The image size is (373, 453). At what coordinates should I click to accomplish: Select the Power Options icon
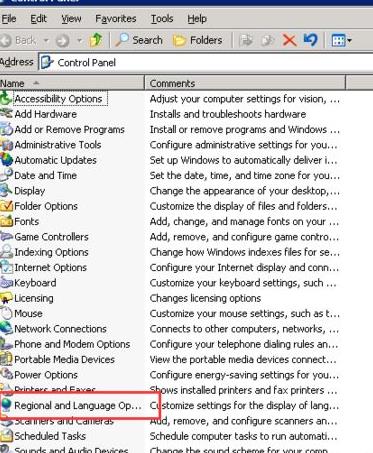pyautogui.click(x=6, y=375)
